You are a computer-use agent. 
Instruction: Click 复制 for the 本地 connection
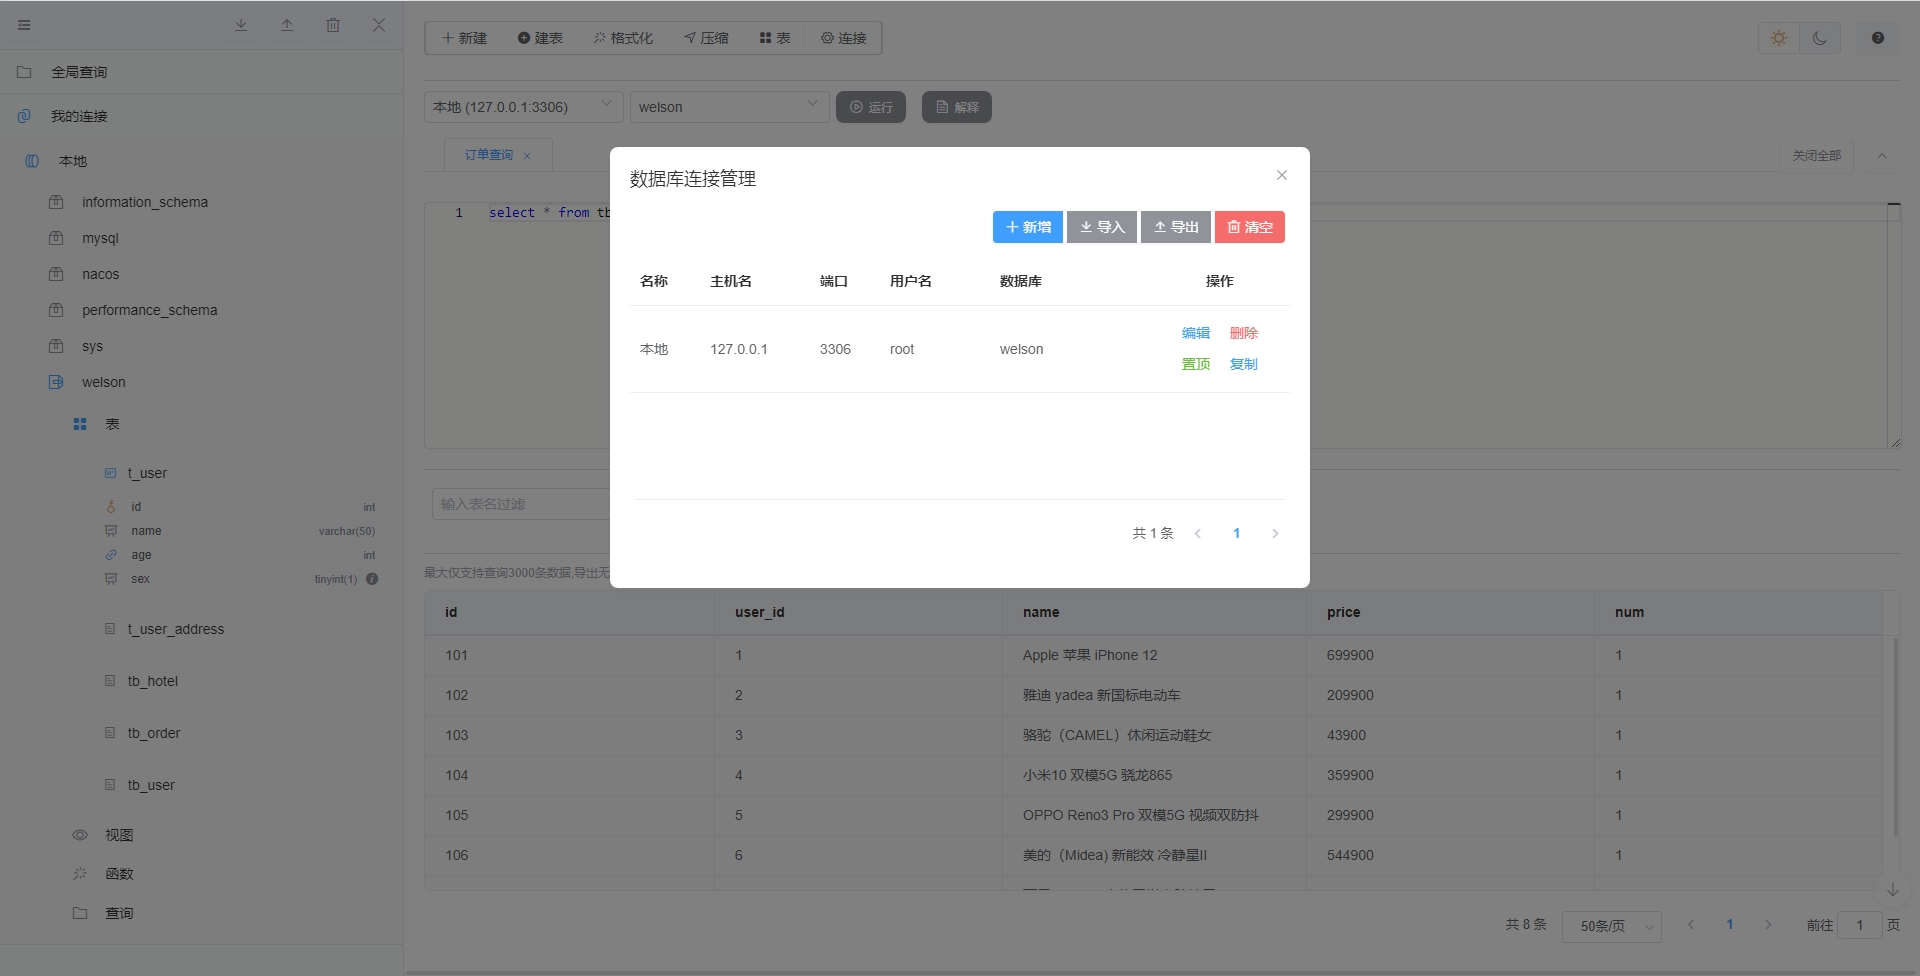pyautogui.click(x=1244, y=364)
